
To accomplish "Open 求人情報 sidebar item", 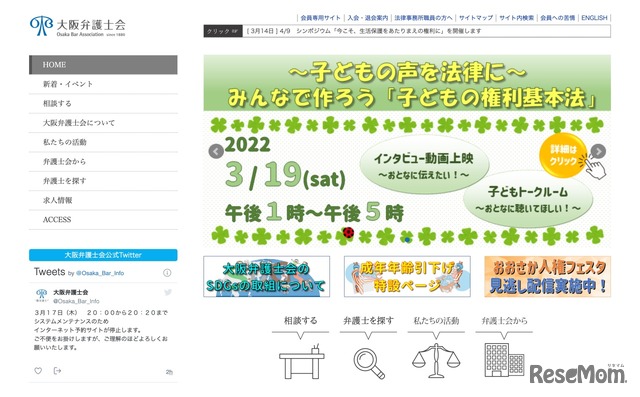I will [x=103, y=200].
